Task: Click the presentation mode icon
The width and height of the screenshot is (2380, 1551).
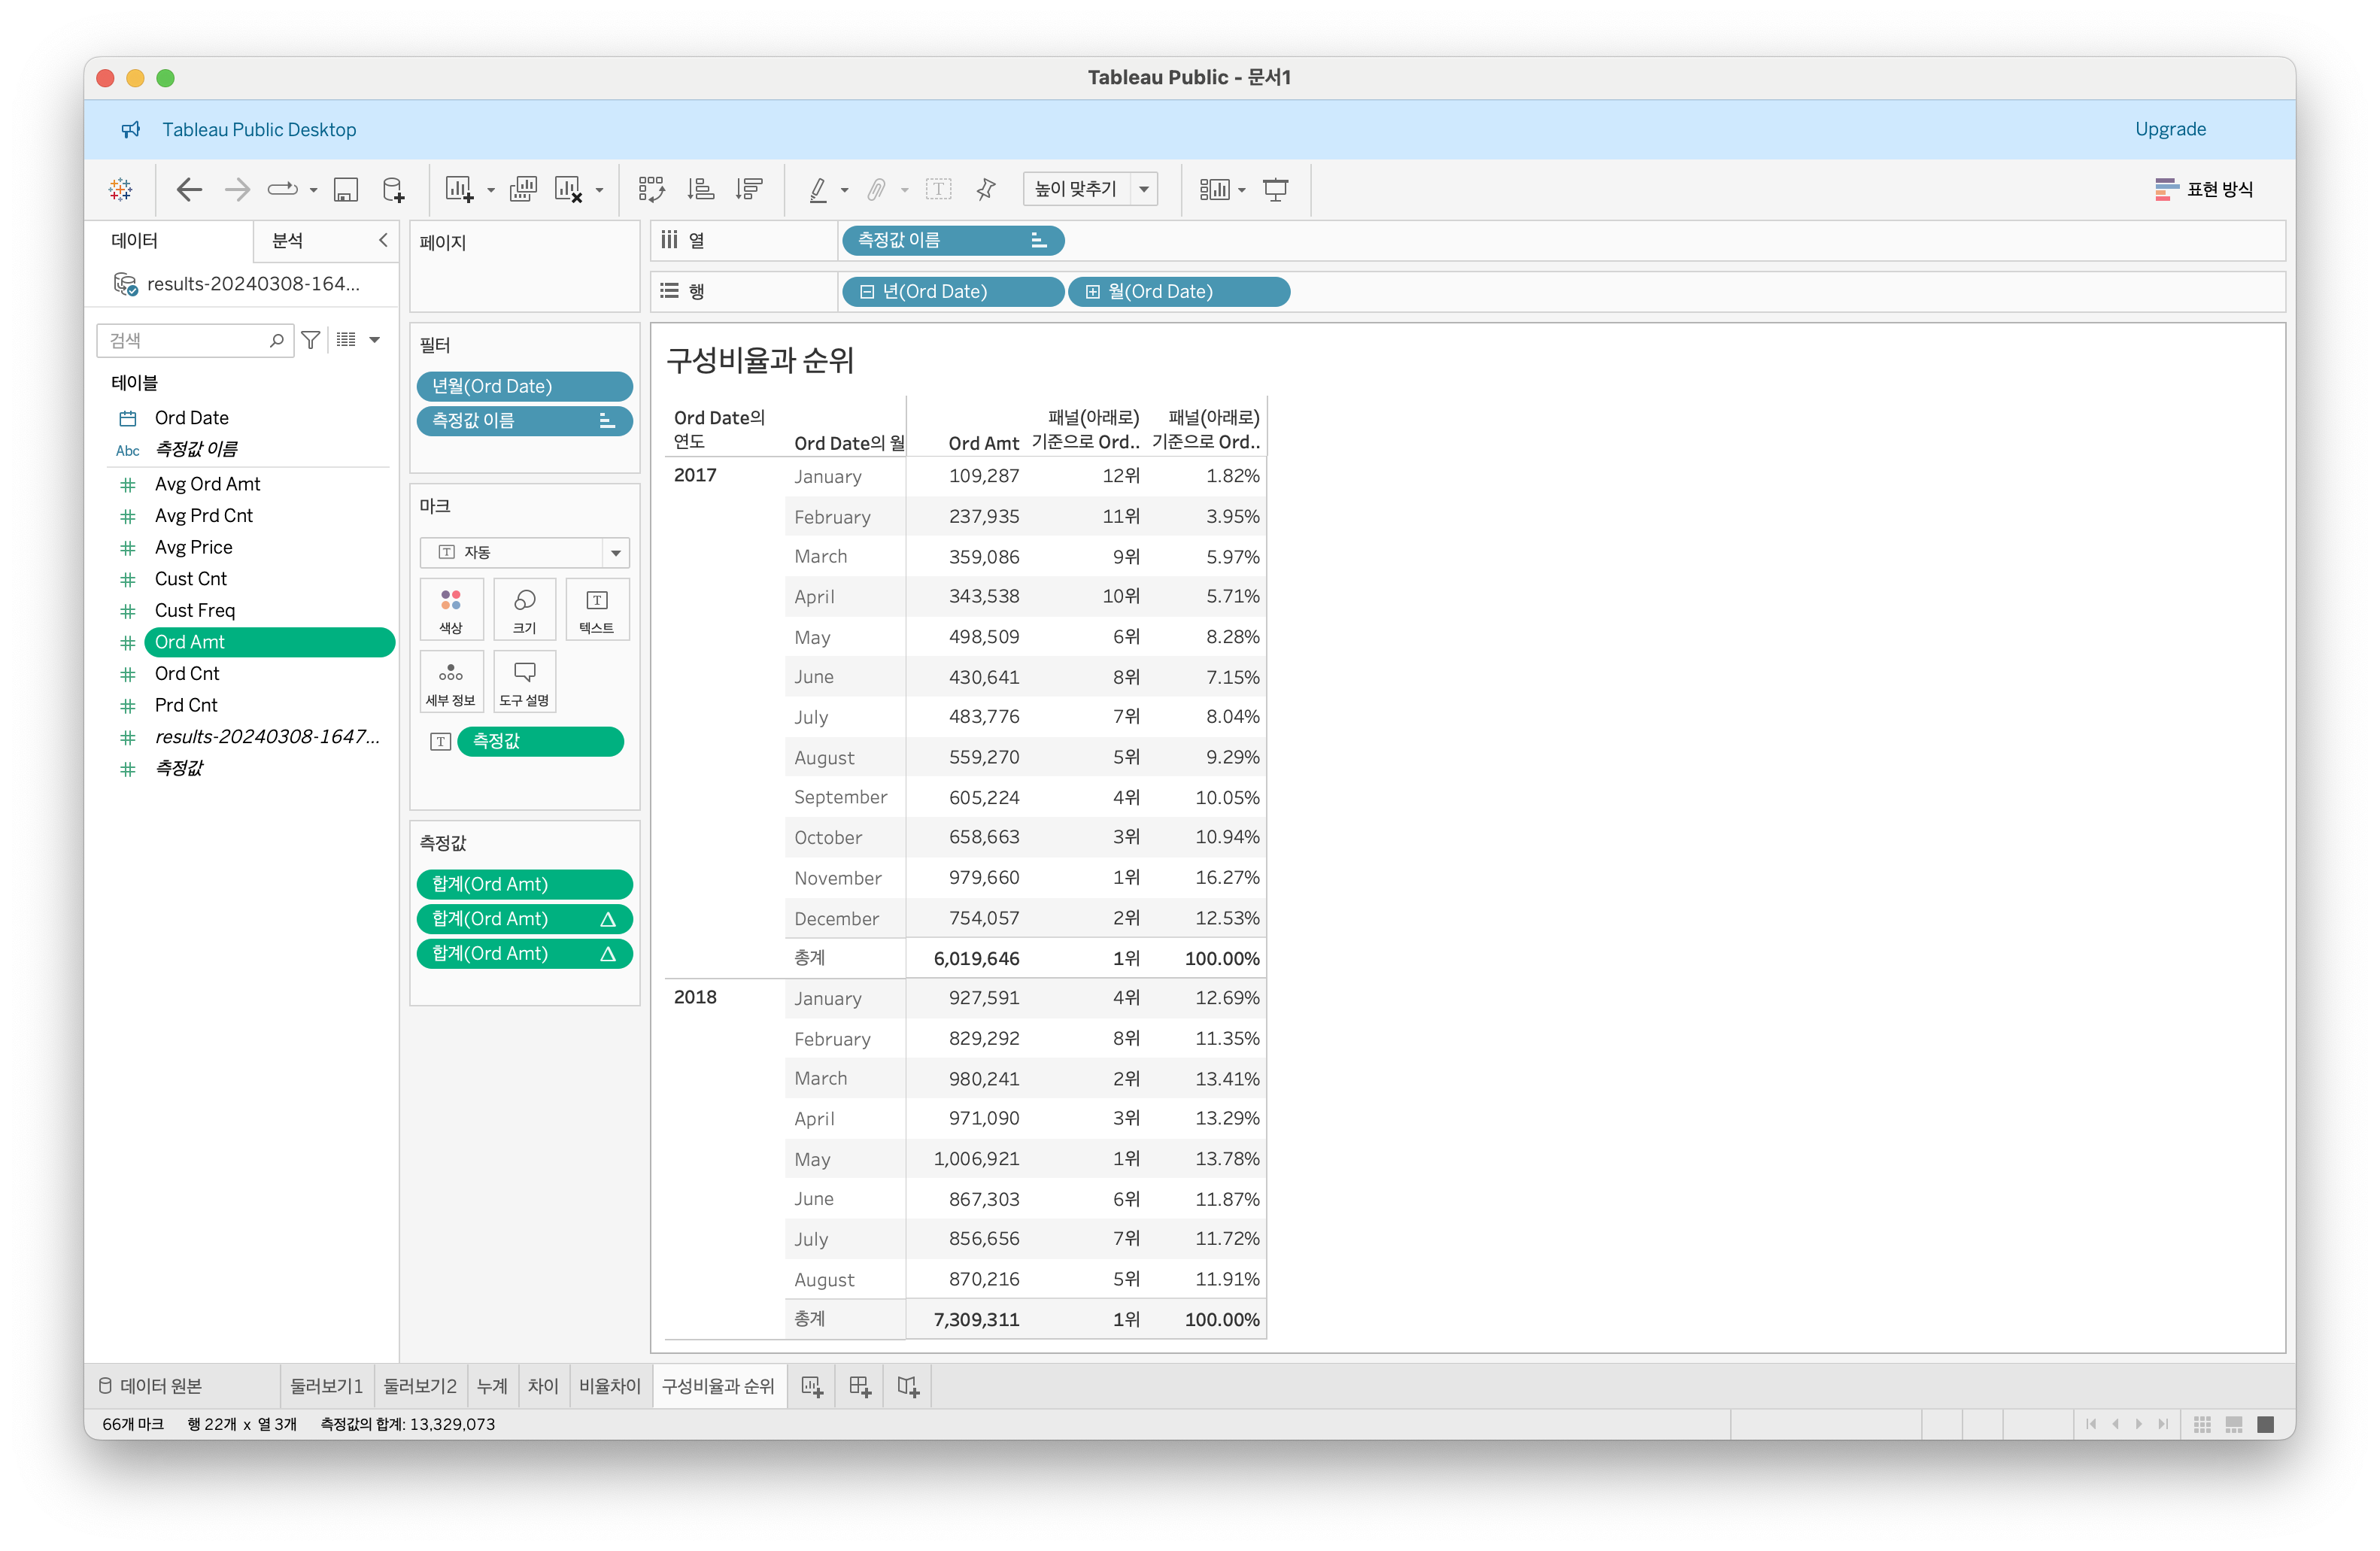Action: pos(1275,190)
